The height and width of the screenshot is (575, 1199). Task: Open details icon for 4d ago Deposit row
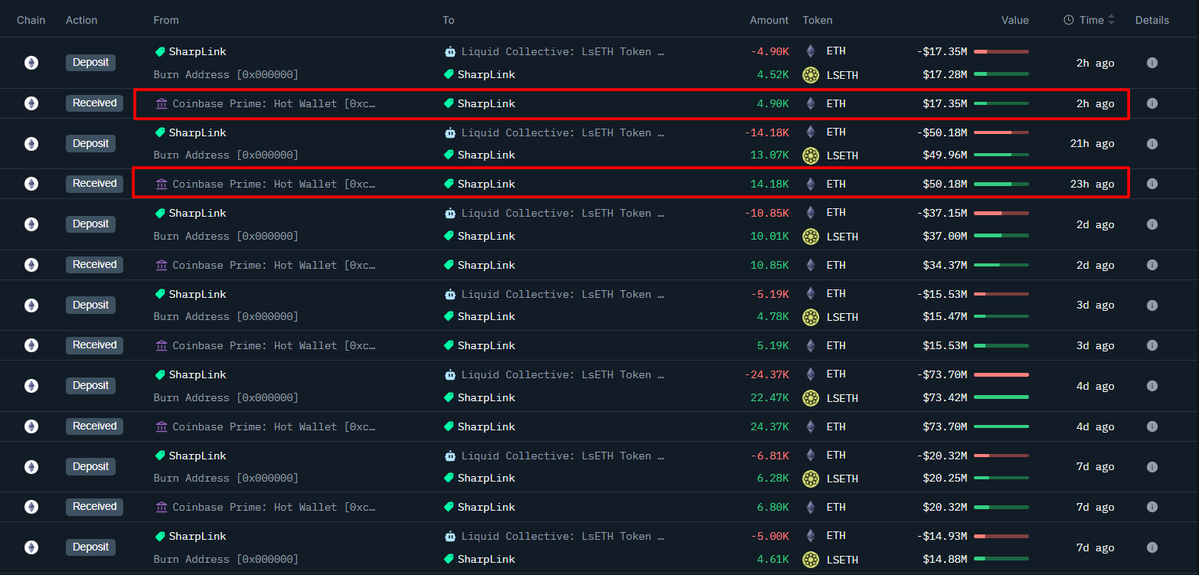(1152, 385)
